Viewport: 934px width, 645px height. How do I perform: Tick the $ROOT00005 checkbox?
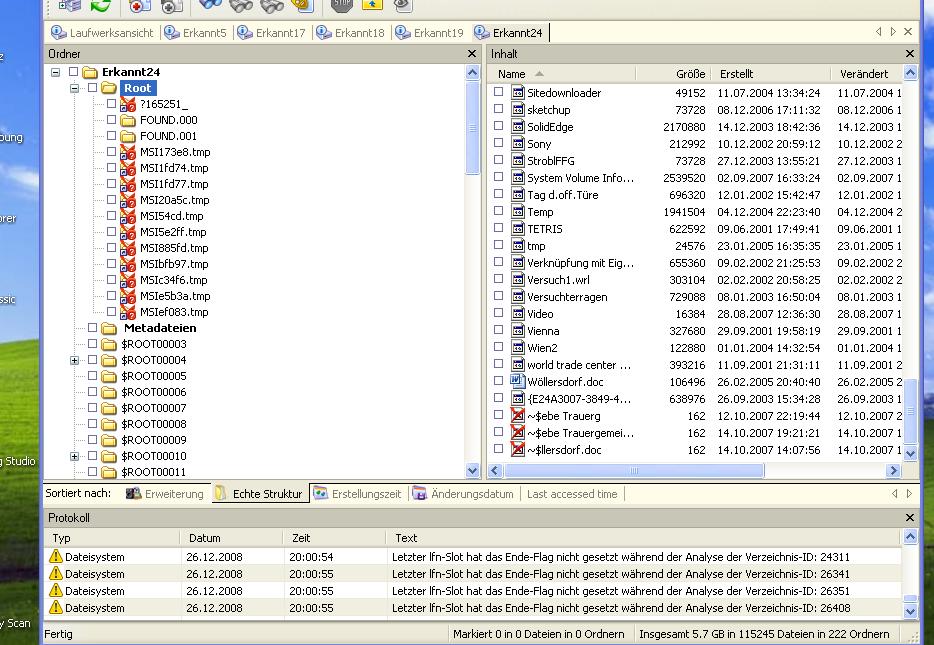pos(92,376)
